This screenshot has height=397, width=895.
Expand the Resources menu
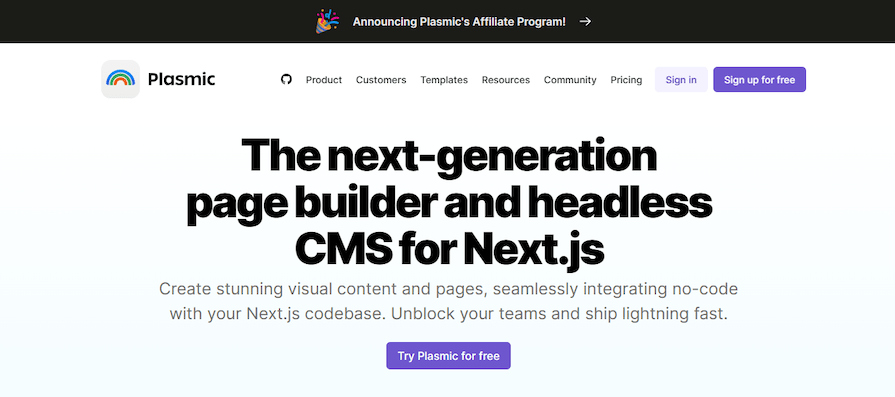click(x=506, y=80)
